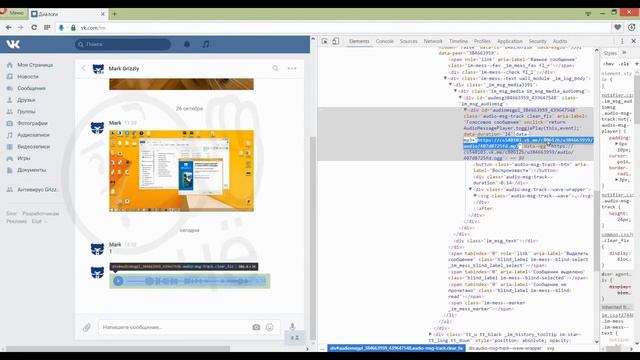Open Фотографии in left sidebar
The height and width of the screenshot is (360, 640).
[33, 123]
